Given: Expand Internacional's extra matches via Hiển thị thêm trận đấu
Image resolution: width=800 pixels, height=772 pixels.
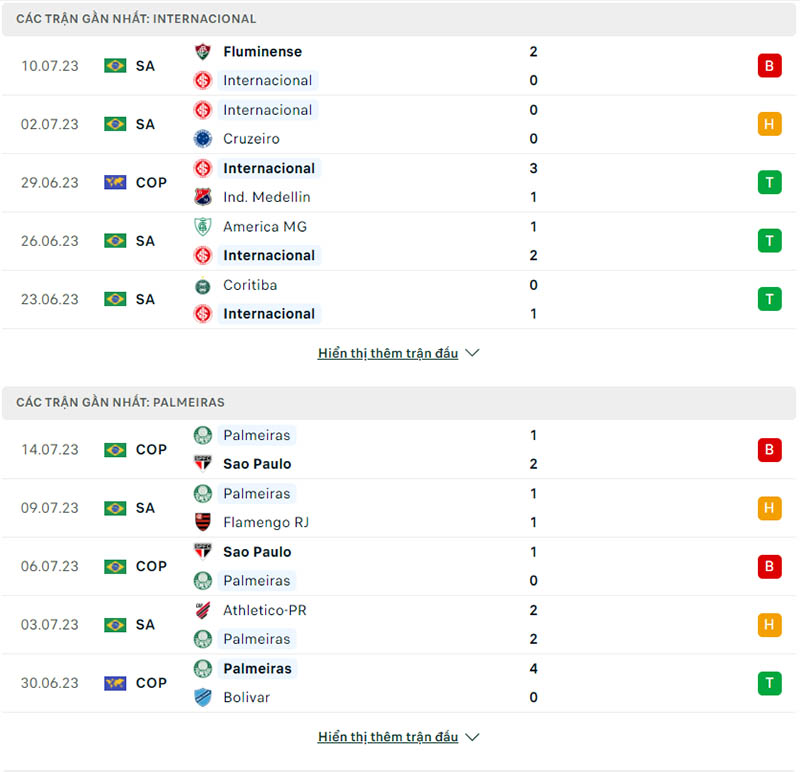Looking at the screenshot, I should coord(388,353).
